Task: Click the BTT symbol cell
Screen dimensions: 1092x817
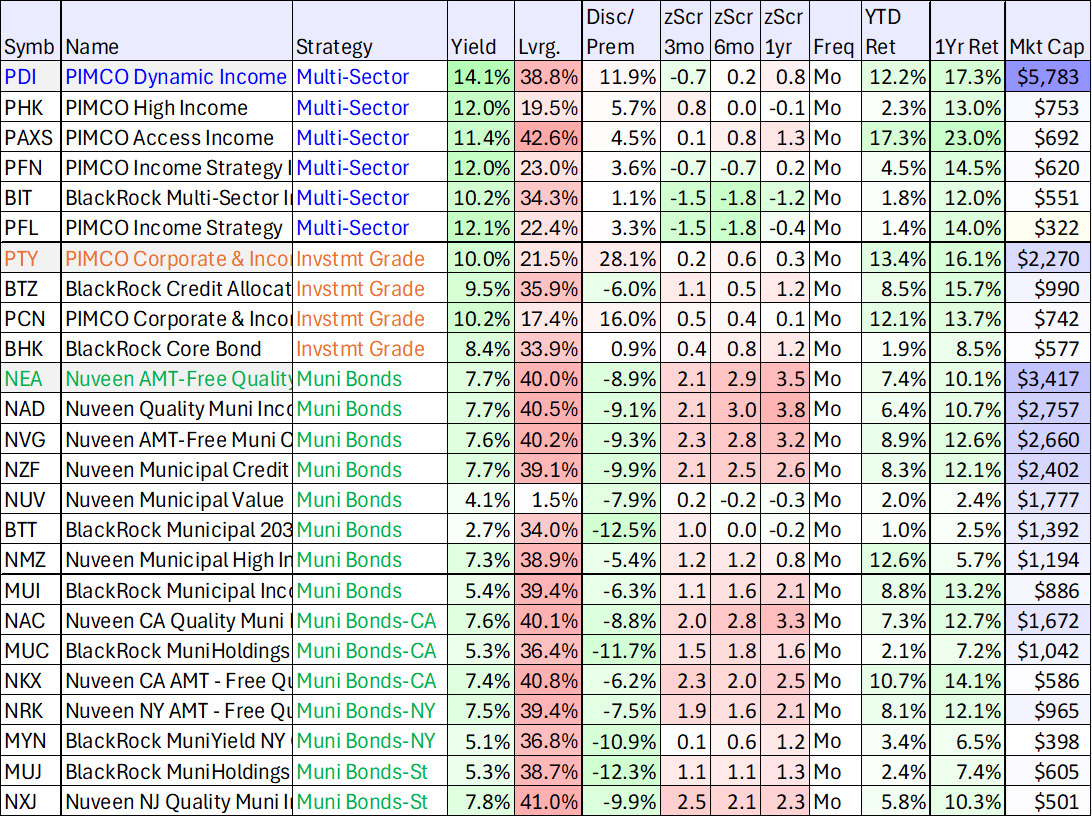Action: point(31,529)
